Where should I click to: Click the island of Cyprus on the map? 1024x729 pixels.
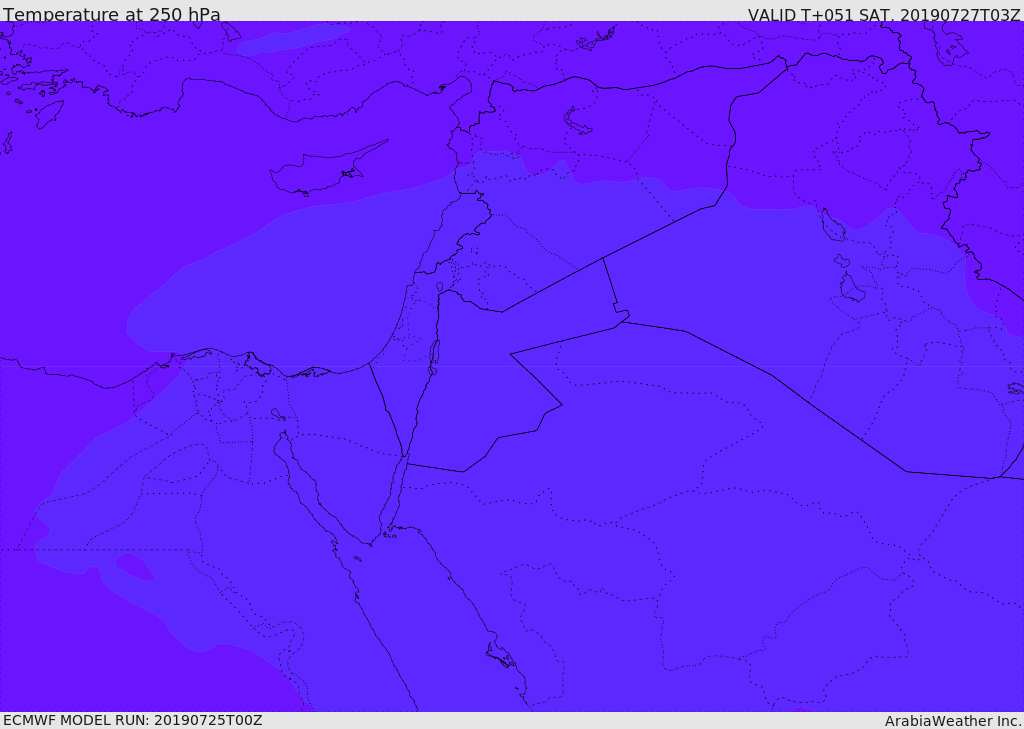pos(328,169)
